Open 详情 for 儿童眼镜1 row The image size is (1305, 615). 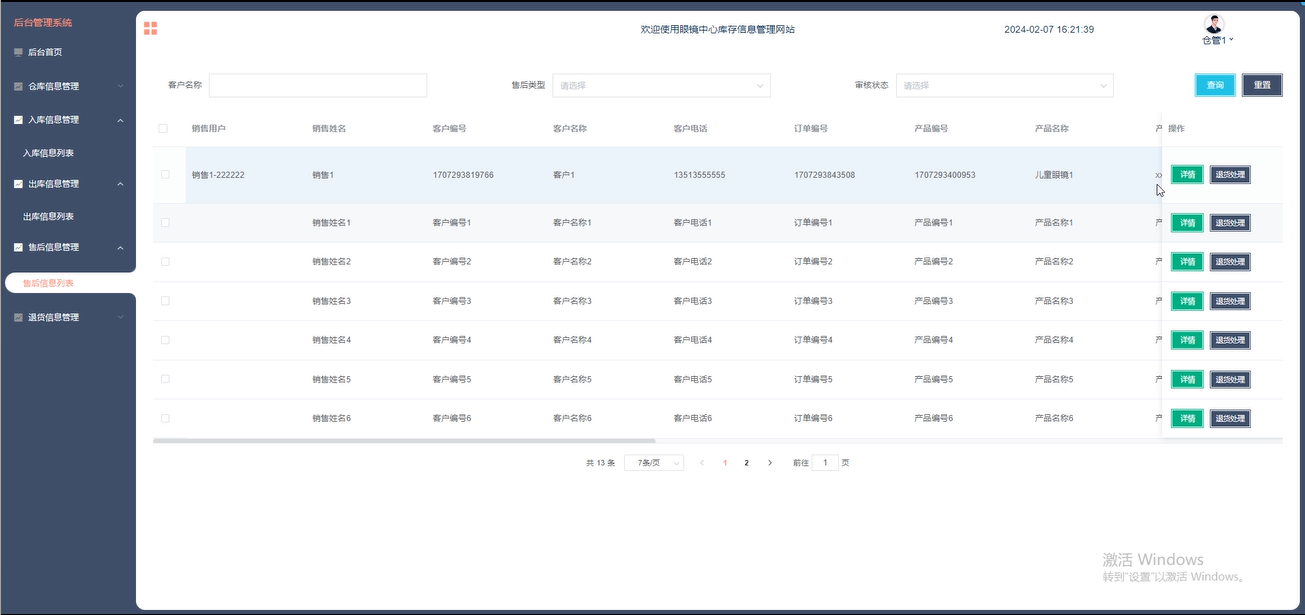click(x=1188, y=175)
